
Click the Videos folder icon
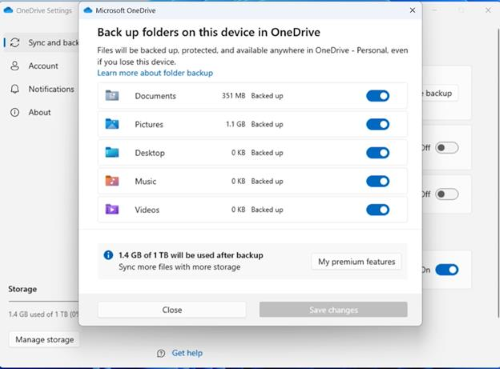point(112,209)
